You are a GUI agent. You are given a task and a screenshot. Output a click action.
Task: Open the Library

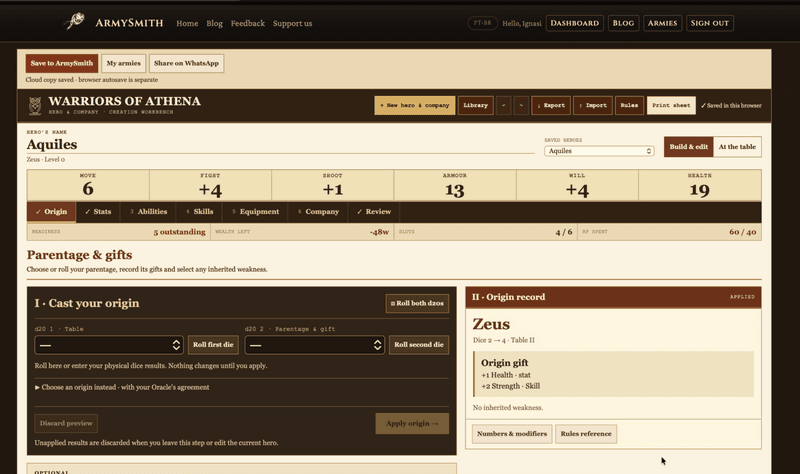tap(476, 106)
